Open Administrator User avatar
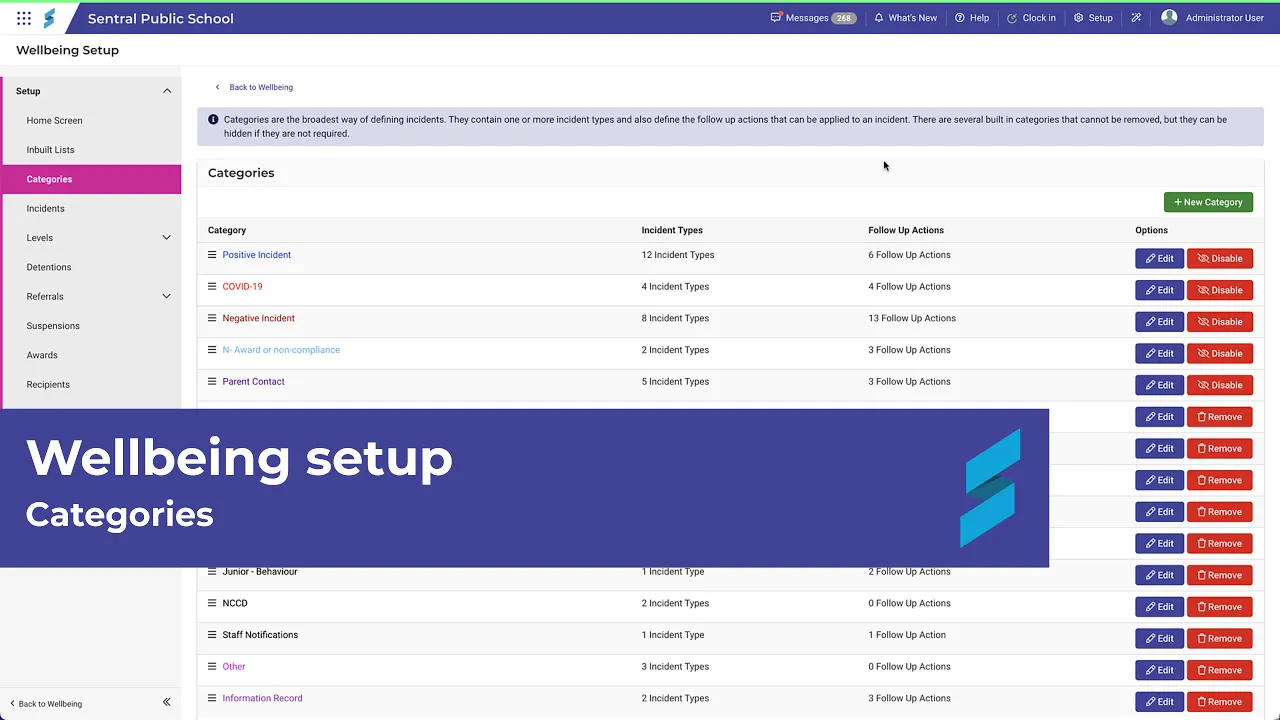 click(x=1169, y=18)
